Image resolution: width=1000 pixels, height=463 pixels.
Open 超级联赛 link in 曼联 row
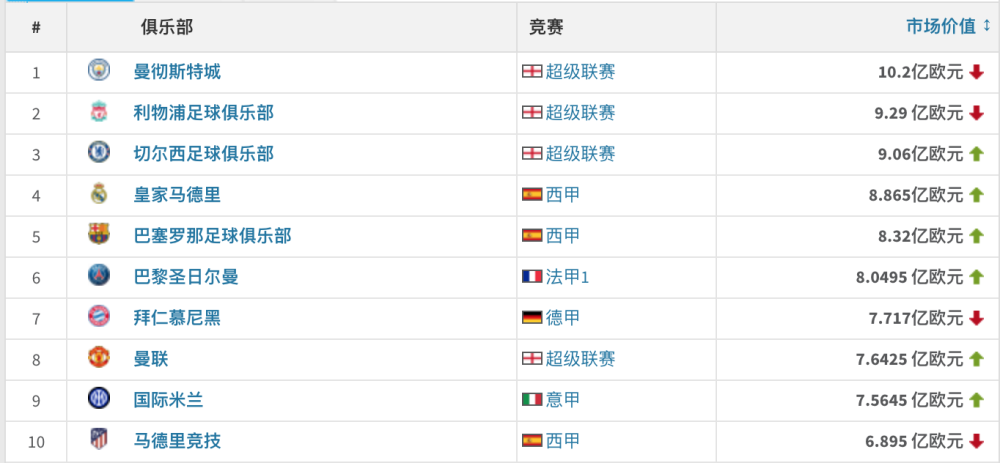[x=580, y=359]
